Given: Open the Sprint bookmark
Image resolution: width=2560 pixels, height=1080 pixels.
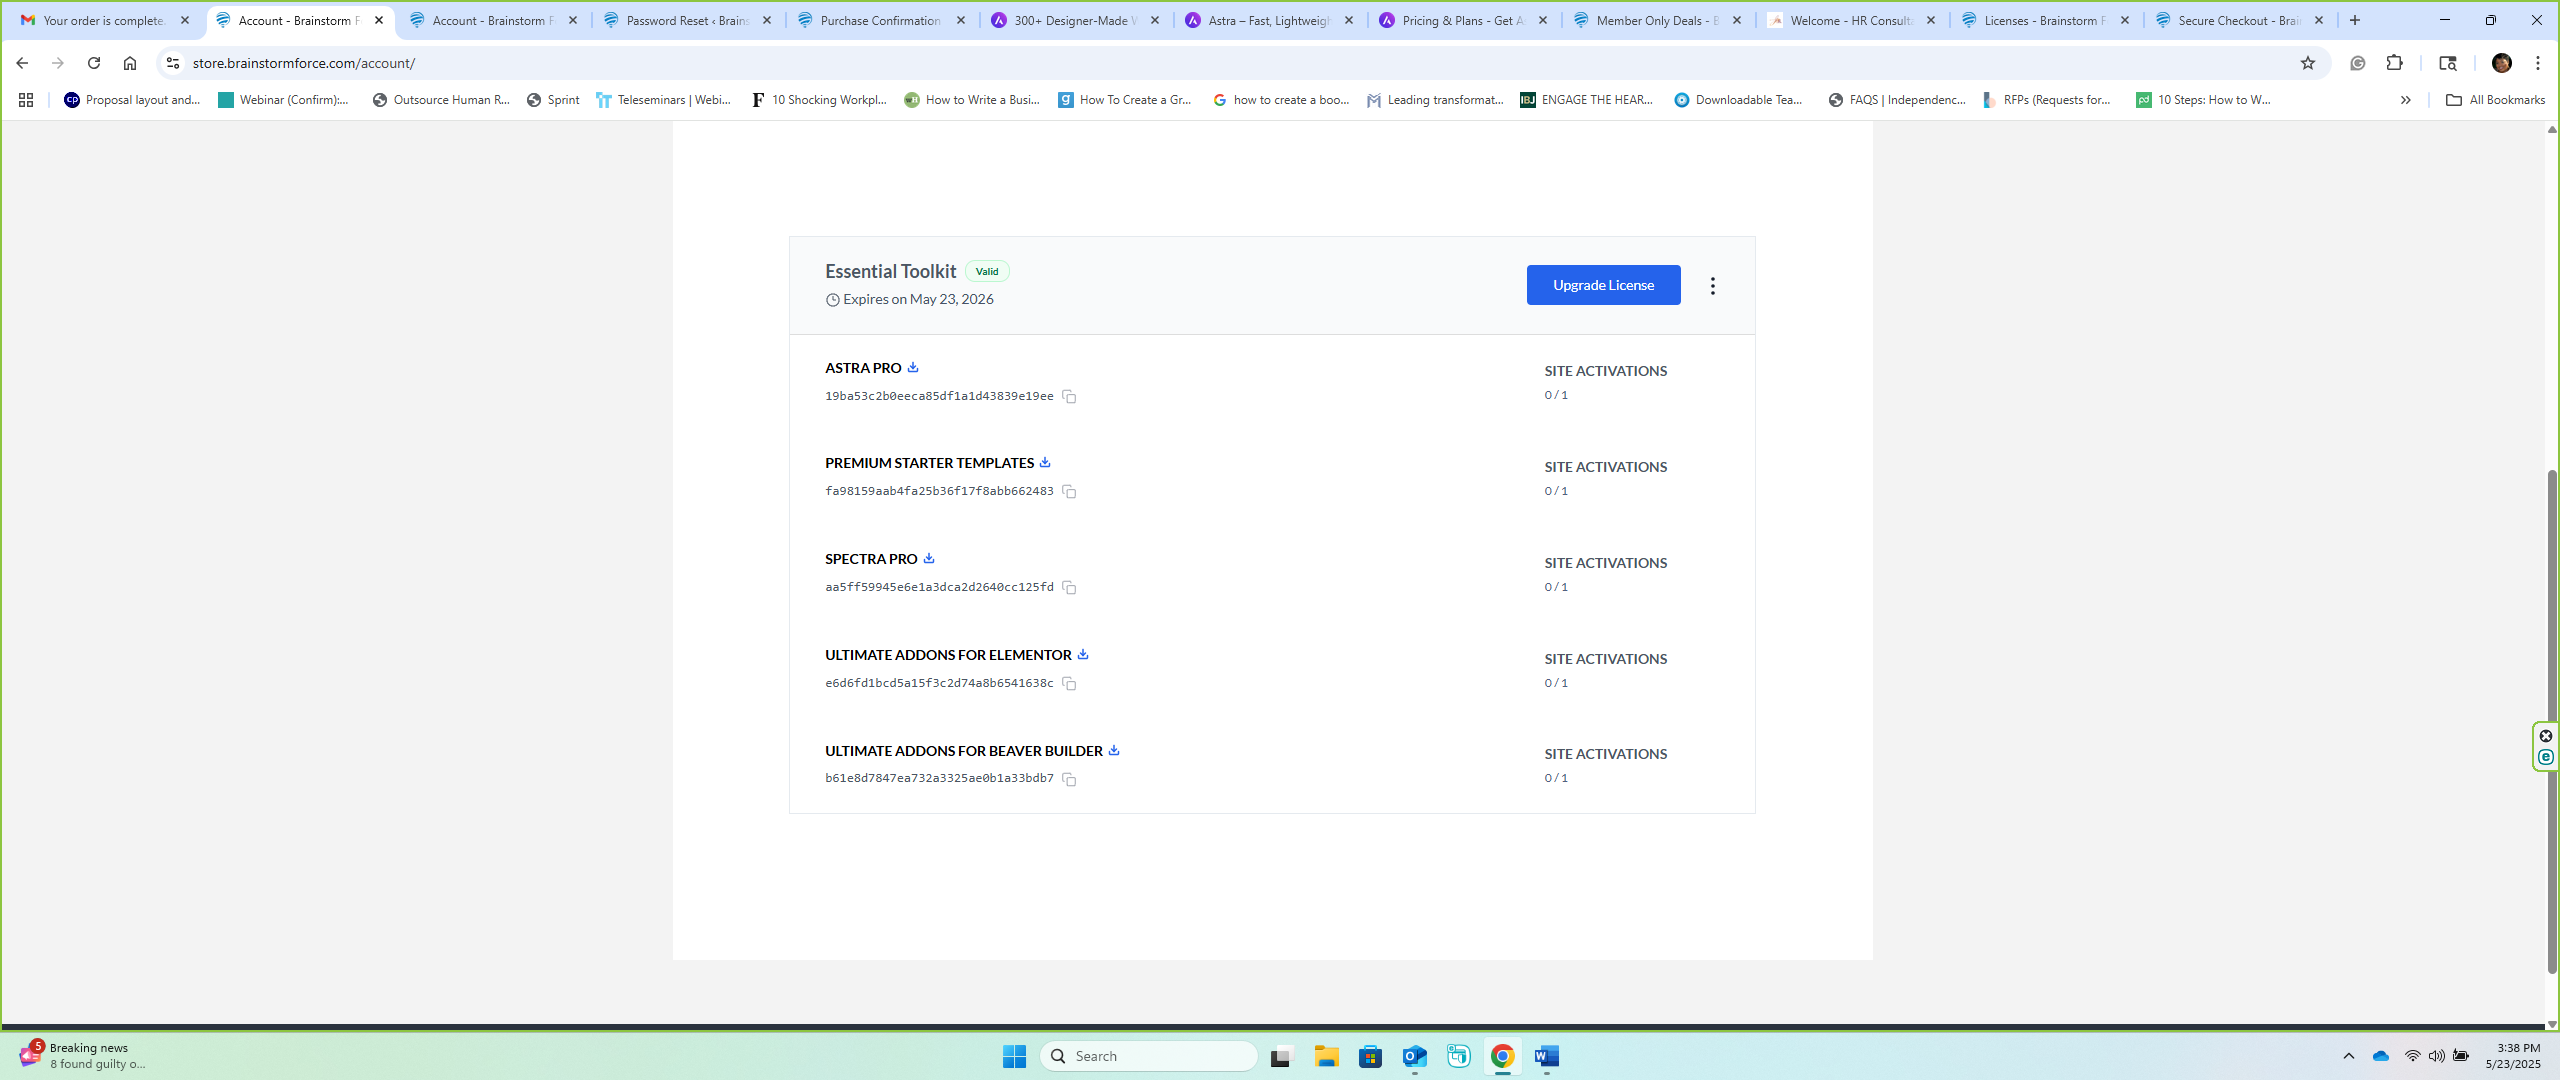Looking at the screenshot, I should 553,100.
